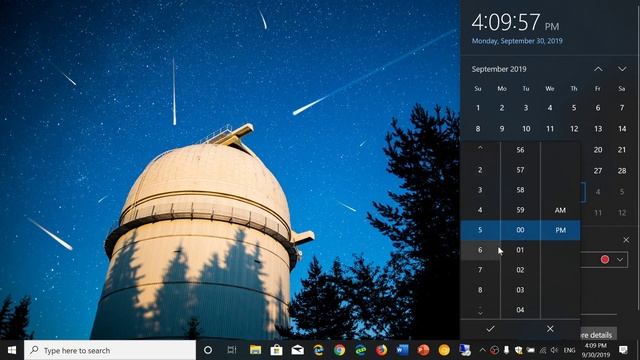Launch Firefox from the taskbar
The image size is (640, 360).
pyautogui.click(x=381, y=350)
